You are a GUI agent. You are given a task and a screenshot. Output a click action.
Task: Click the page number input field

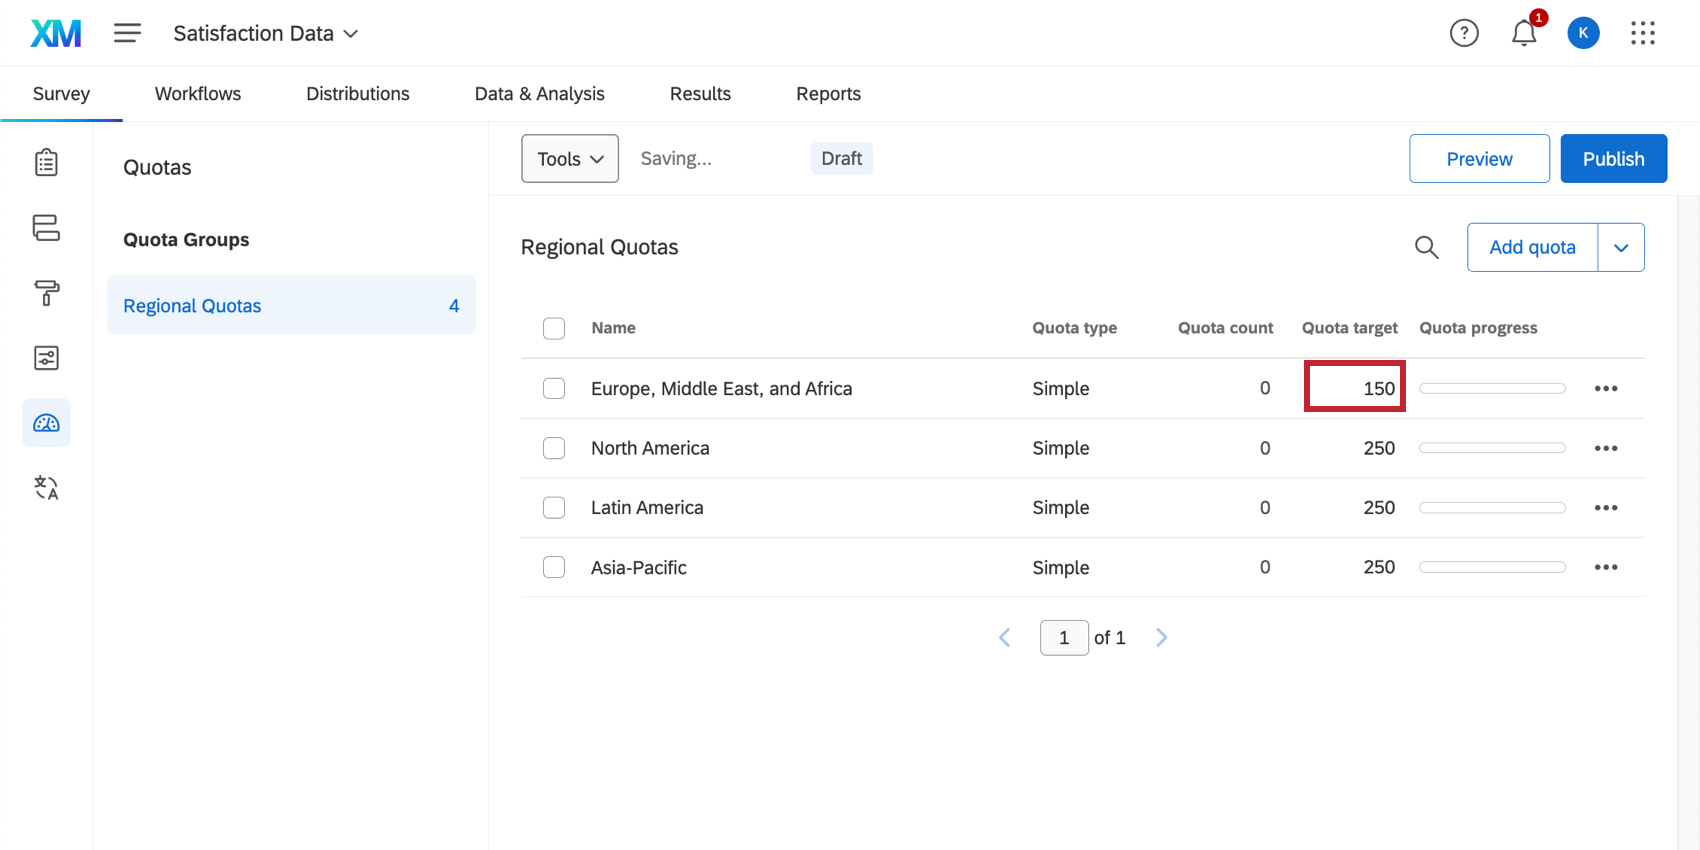coord(1064,638)
